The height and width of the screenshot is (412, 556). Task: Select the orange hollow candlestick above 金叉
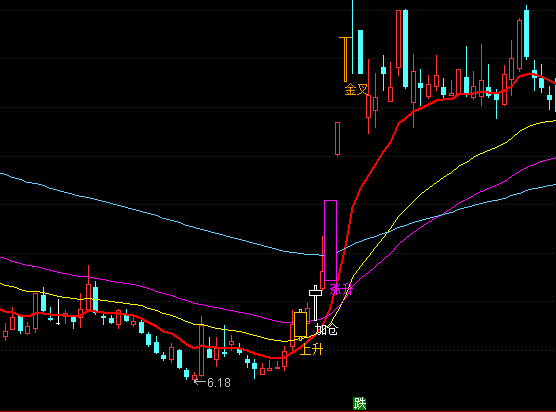pos(345,59)
